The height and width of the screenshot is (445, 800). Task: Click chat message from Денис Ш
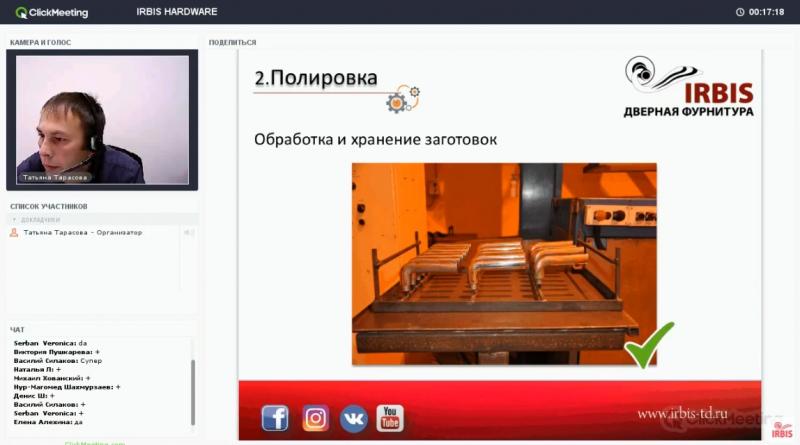[x=34, y=395]
